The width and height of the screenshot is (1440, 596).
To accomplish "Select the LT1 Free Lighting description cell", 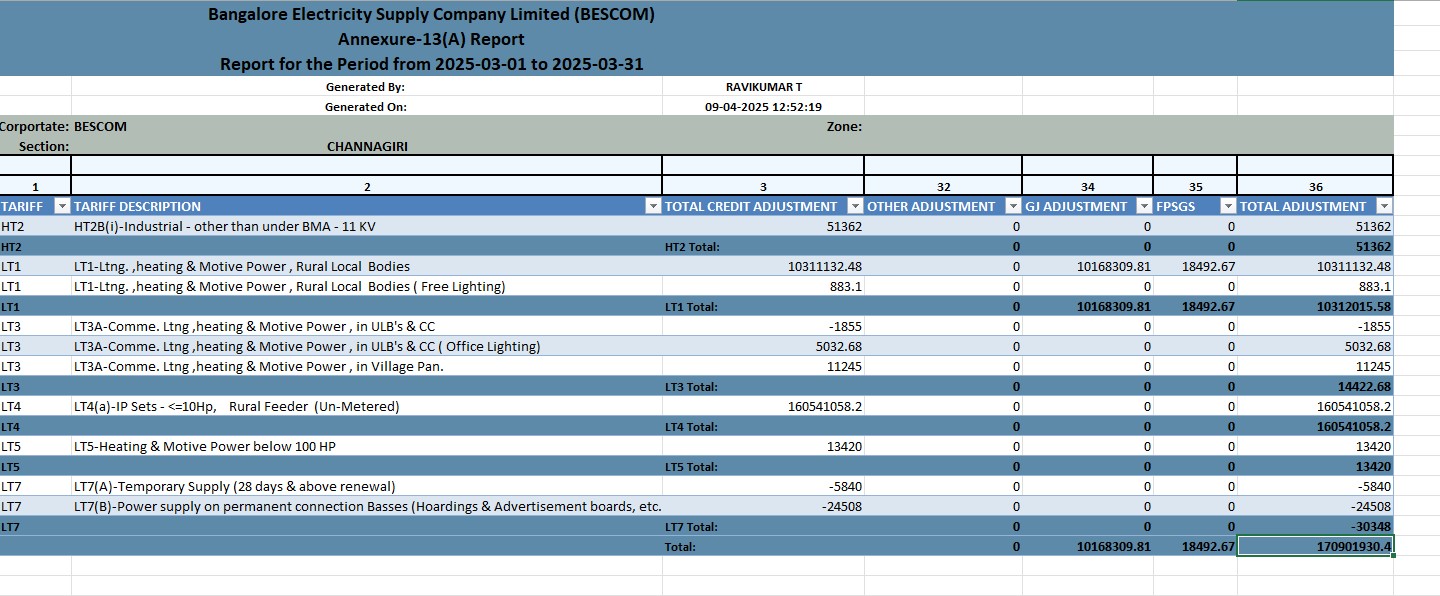I will 367,286.
